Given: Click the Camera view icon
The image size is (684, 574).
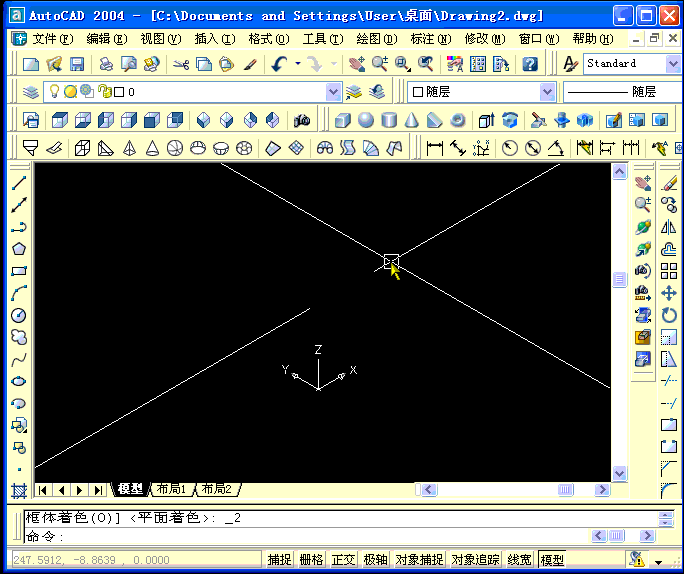Looking at the screenshot, I should tap(301, 120).
